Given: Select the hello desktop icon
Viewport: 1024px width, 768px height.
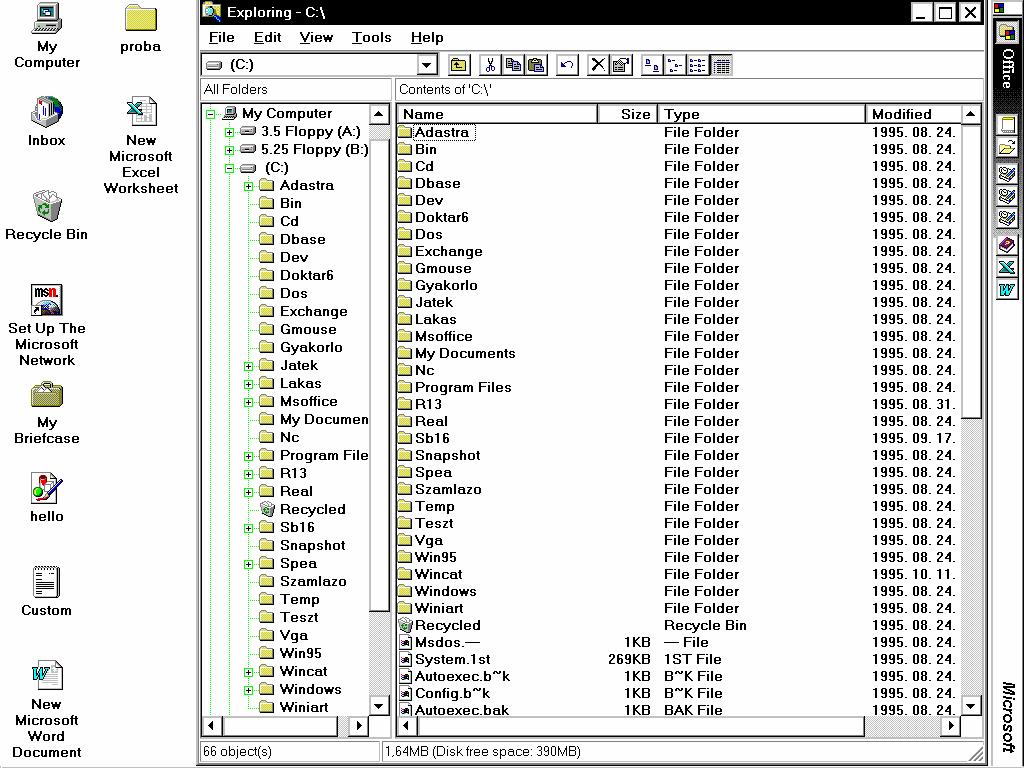Looking at the screenshot, I should (46, 497).
